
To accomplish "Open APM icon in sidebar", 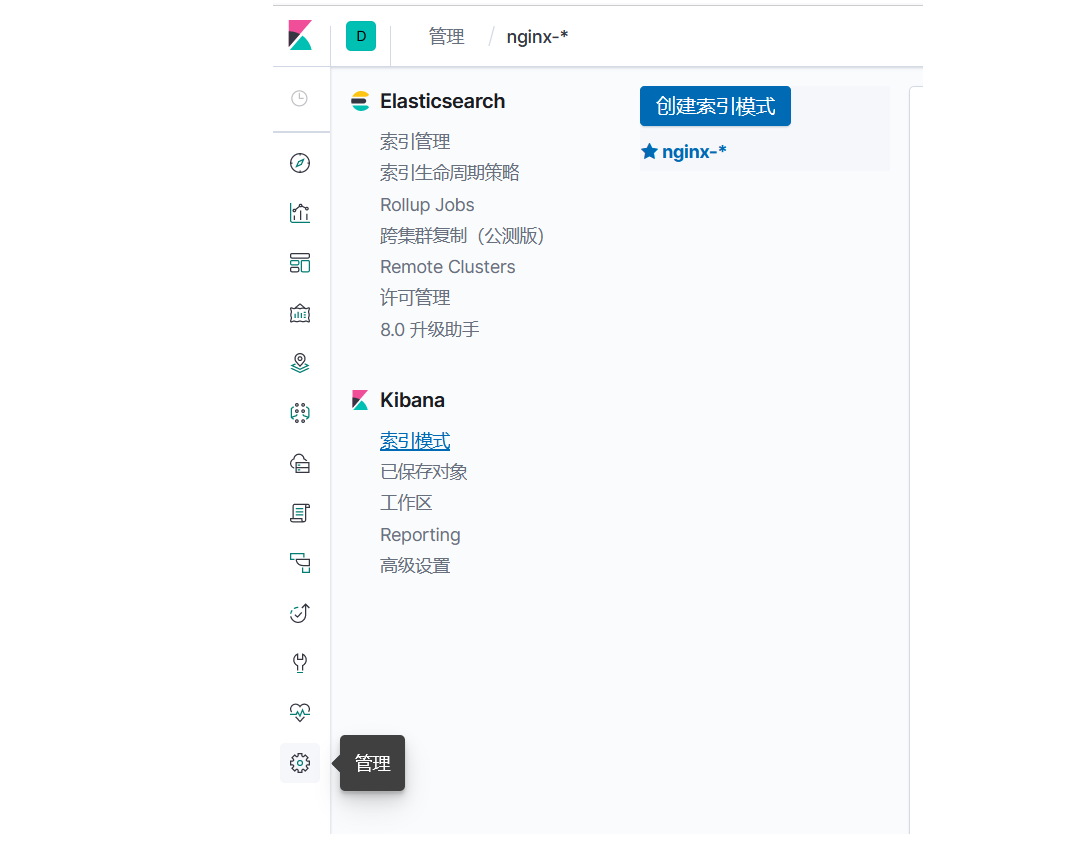I will 300,563.
